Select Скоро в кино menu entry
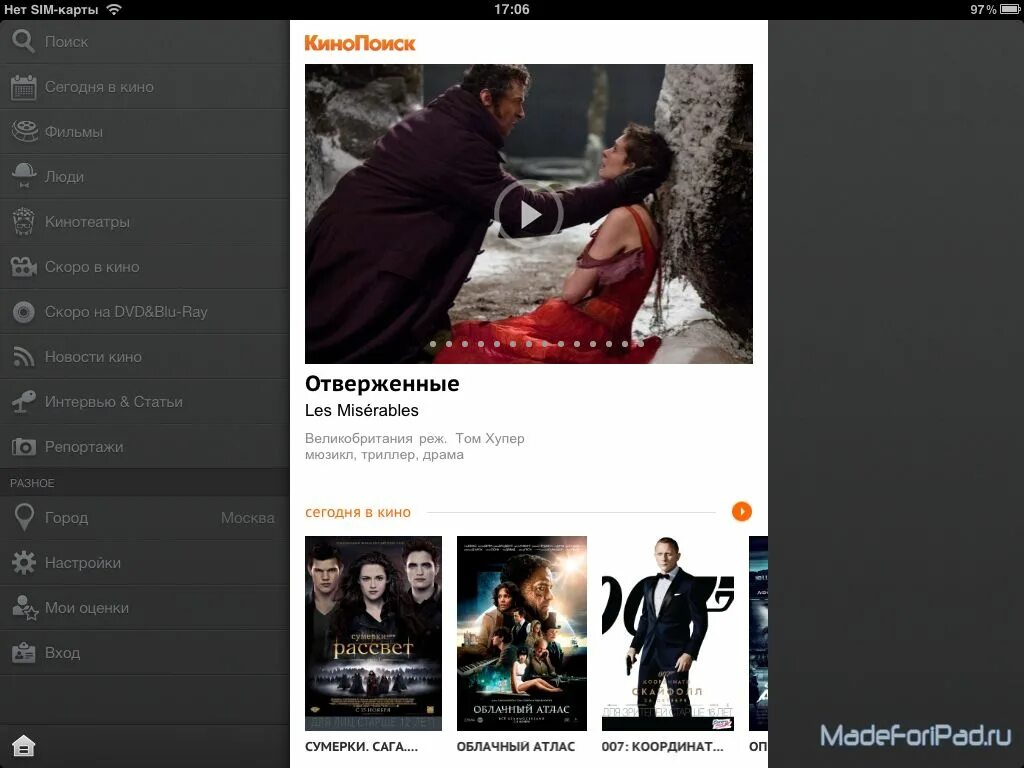The width and height of the screenshot is (1024, 768). click(144, 266)
